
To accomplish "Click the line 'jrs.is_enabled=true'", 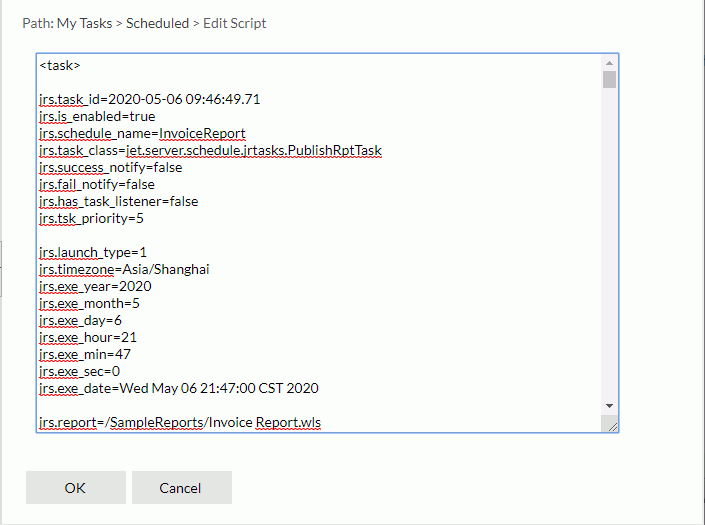I will pos(97,116).
